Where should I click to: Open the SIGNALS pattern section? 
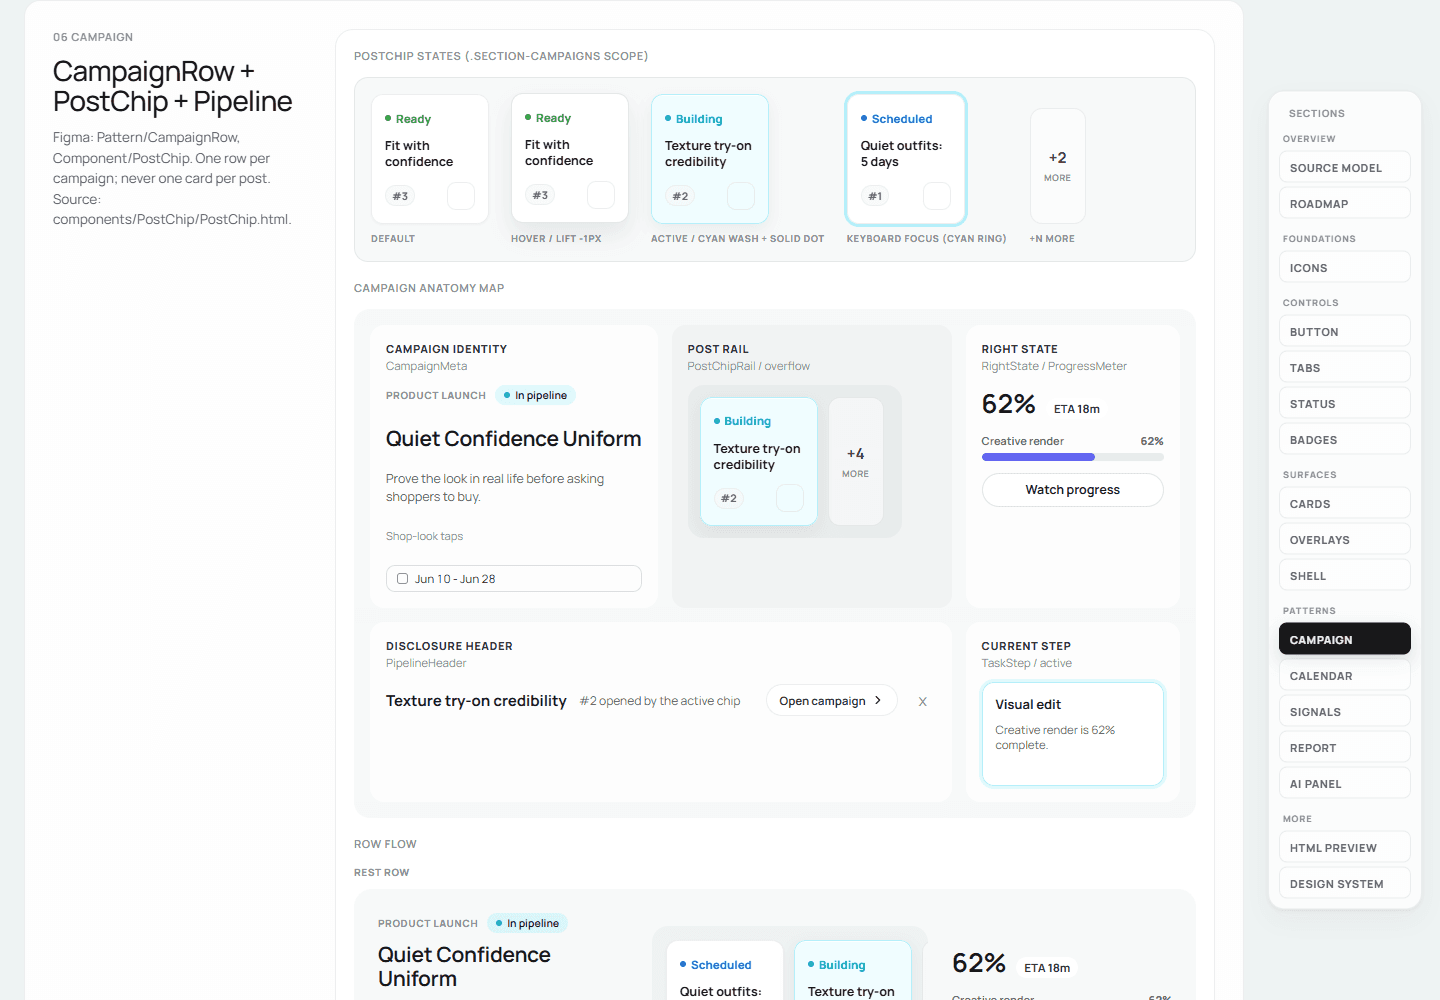point(1344,712)
